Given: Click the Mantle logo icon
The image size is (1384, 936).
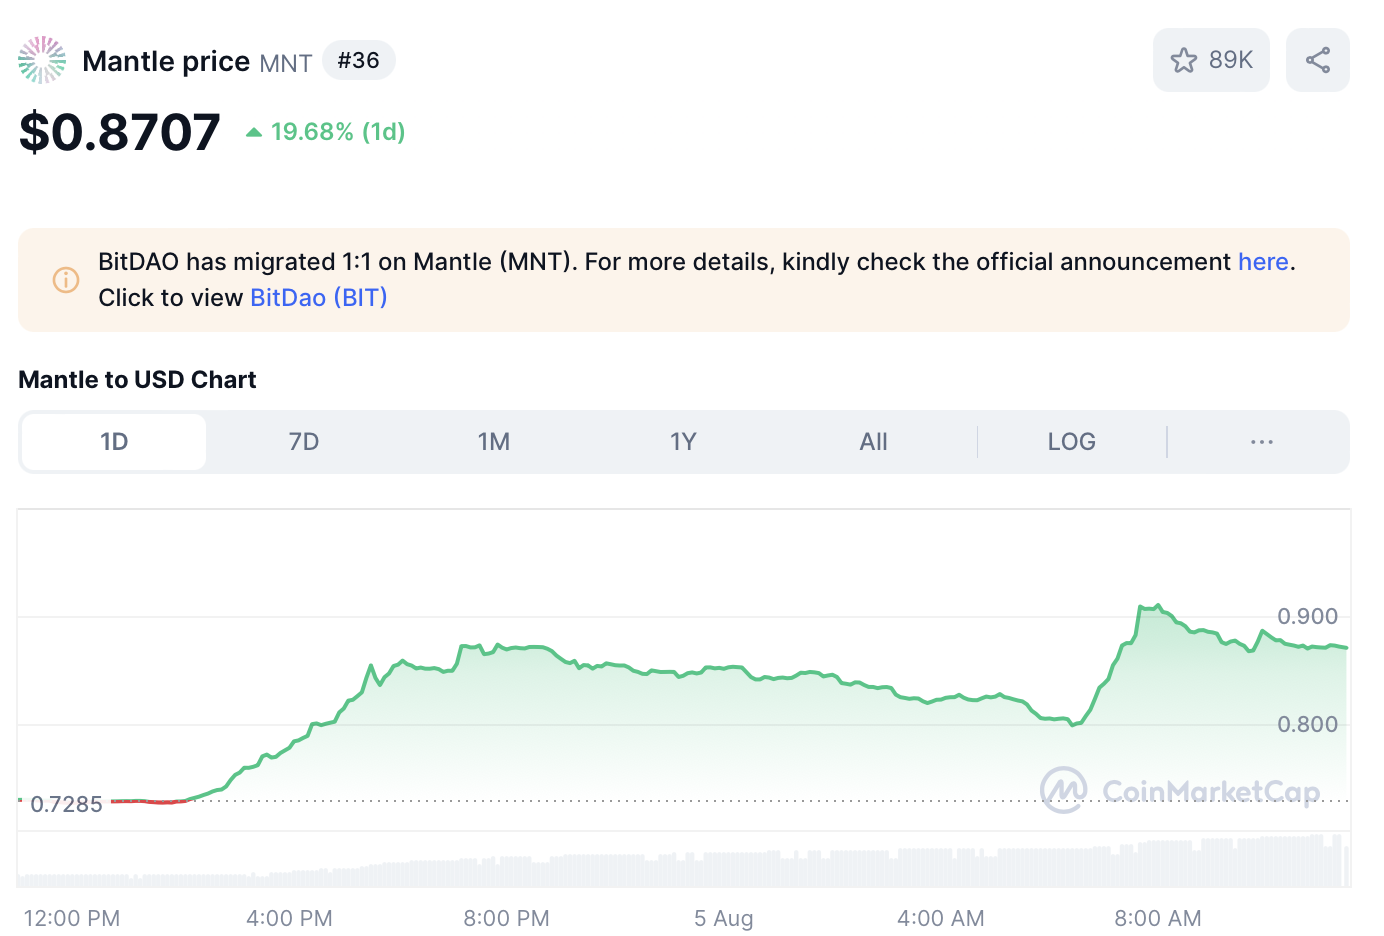Looking at the screenshot, I should pyautogui.click(x=42, y=60).
